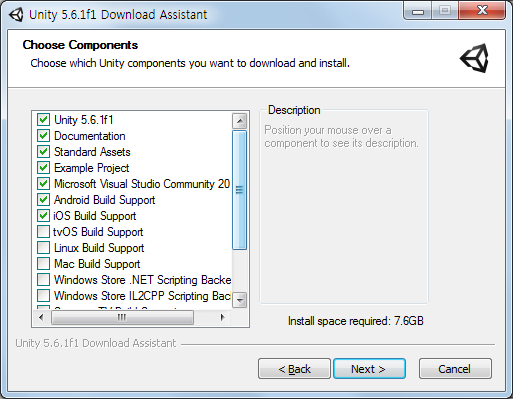Check Windows Store IL2CPP Scripting Backend
The height and width of the screenshot is (399, 513).
[43, 295]
